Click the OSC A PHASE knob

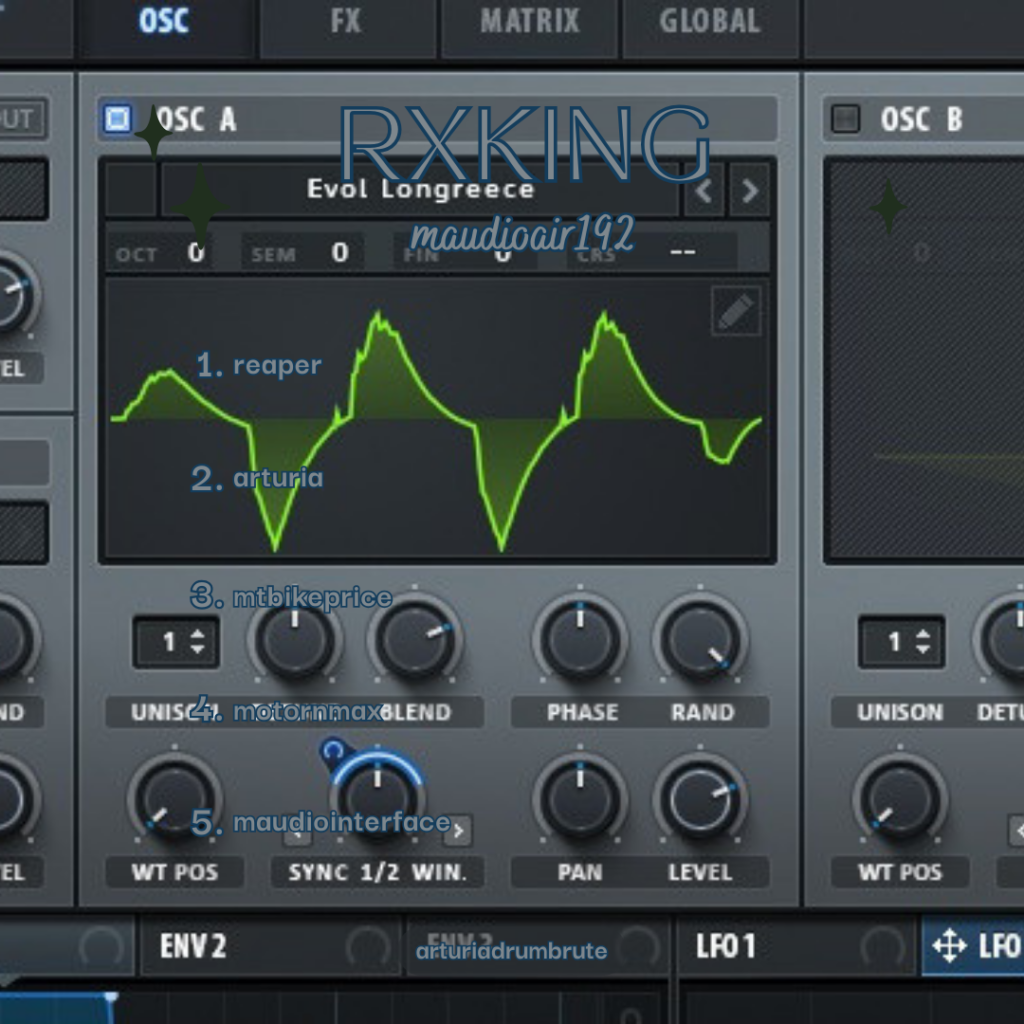click(580, 639)
